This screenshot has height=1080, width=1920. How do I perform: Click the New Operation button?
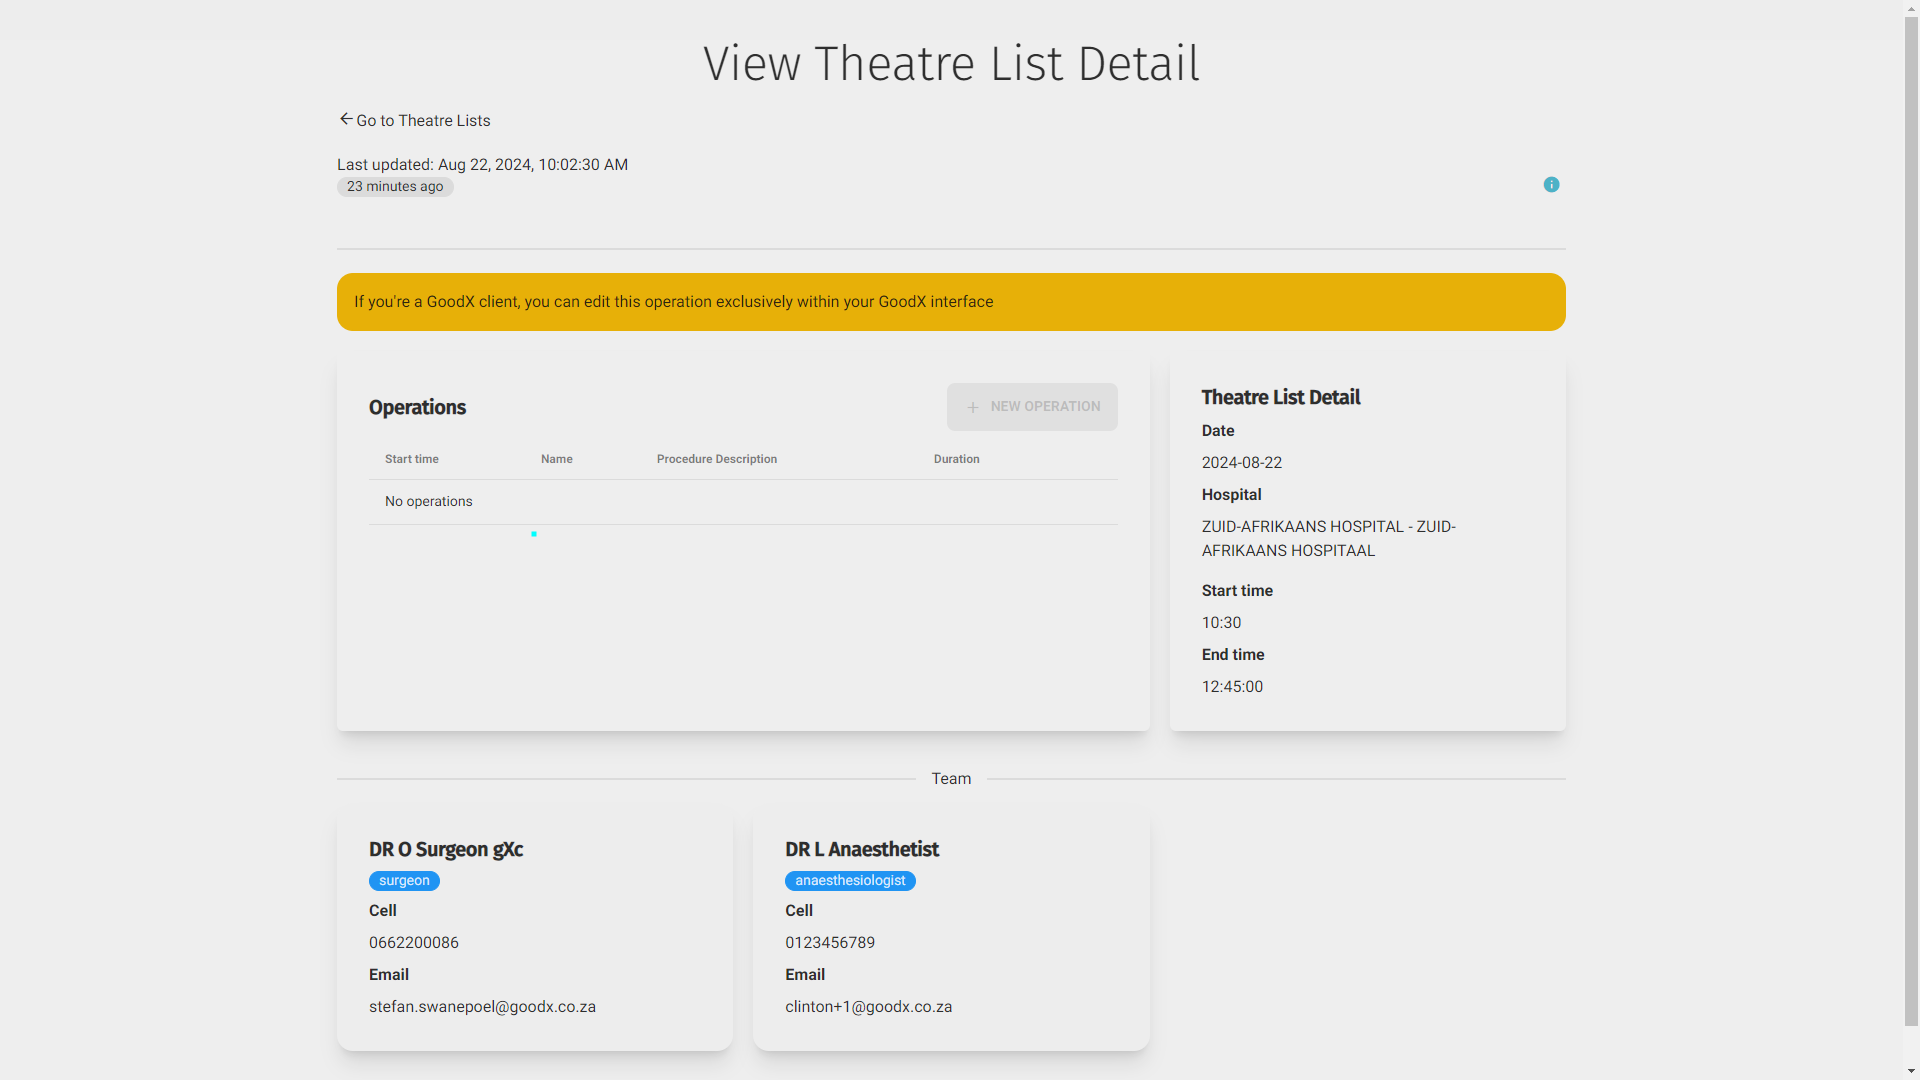(x=1032, y=407)
